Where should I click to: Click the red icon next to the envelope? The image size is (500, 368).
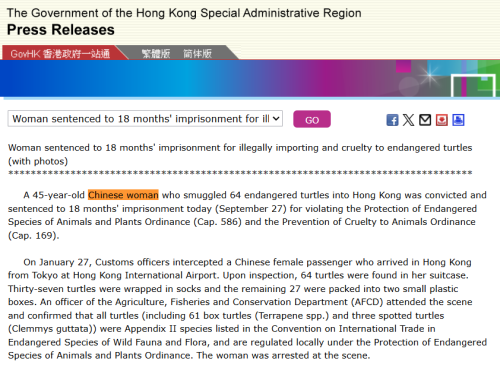click(x=442, y=120)
